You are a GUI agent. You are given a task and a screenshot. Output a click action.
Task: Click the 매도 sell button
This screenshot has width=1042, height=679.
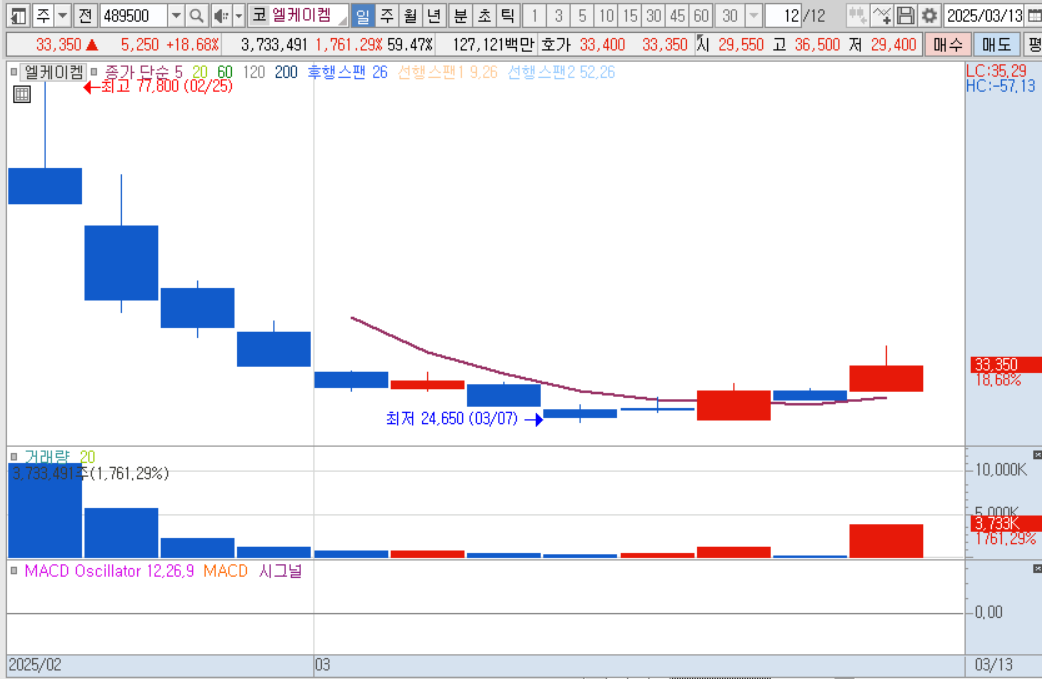pos(996,45)
